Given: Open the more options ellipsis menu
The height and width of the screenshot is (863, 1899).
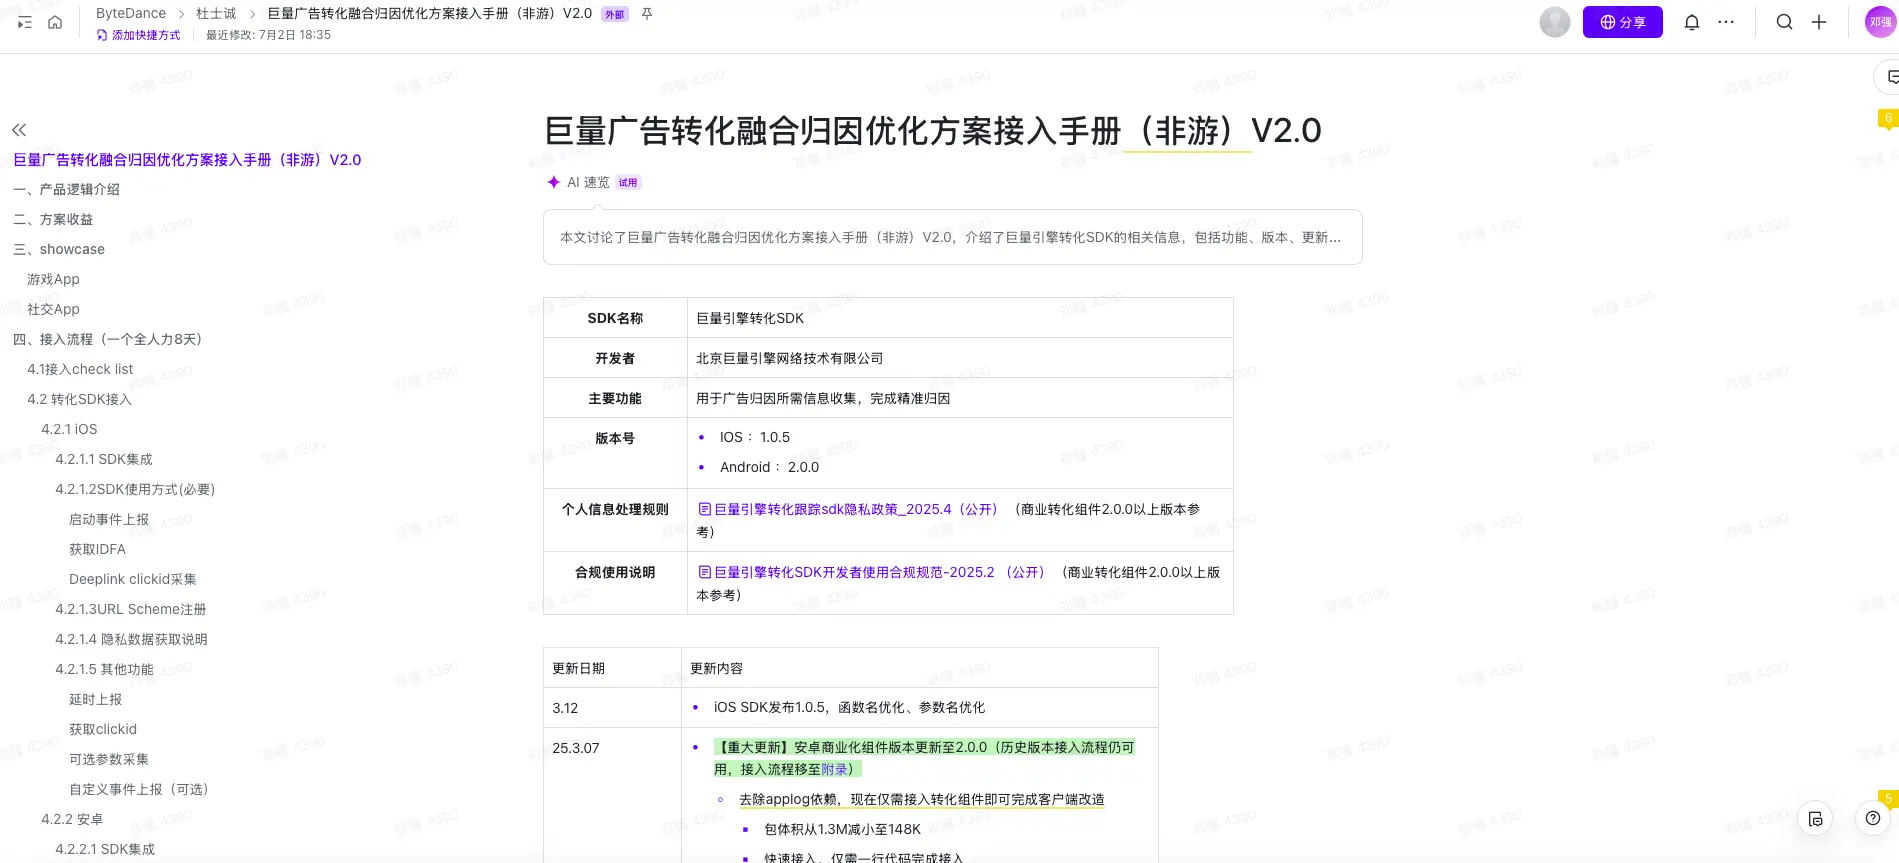Looking at the screenshot, I should click(x=1726, y=22).
